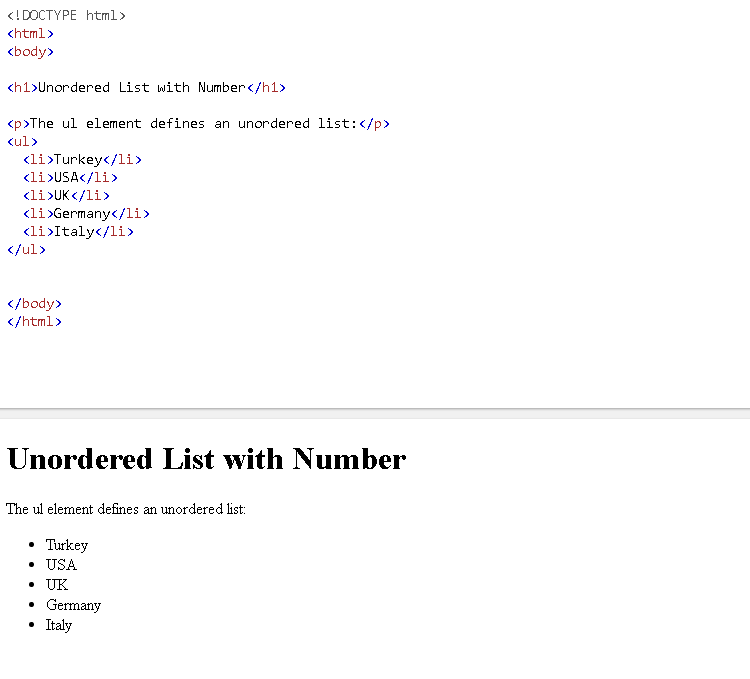Click the rendered 'UK' list item
Viewport: 750px width, 679px height.
tap(57, 585)
